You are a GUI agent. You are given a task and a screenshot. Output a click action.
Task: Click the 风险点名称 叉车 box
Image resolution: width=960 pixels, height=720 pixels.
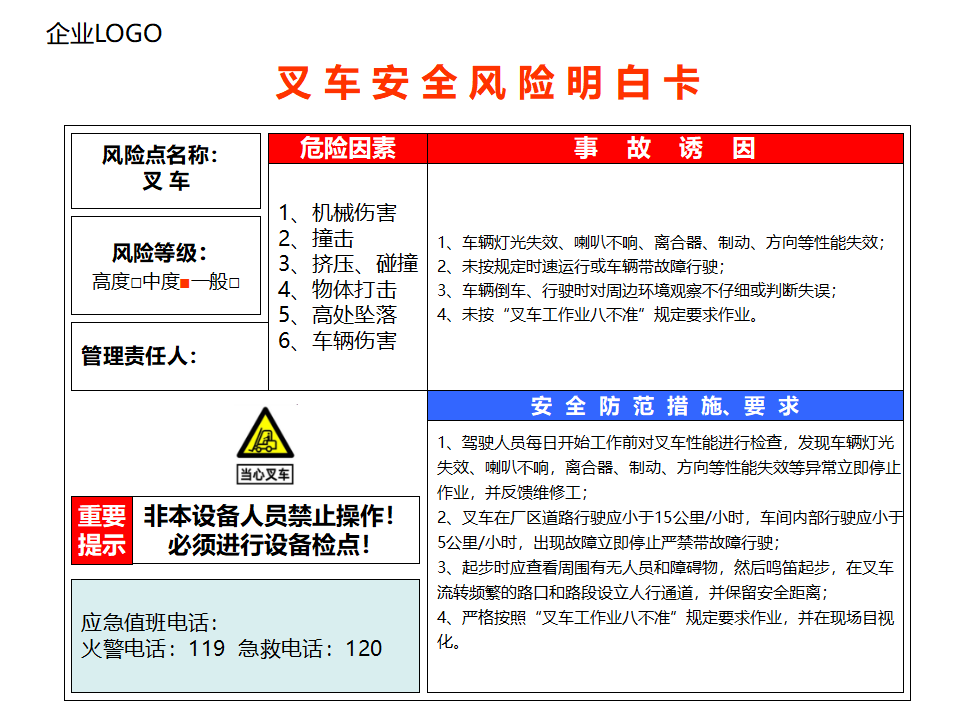tap(166, 169)
